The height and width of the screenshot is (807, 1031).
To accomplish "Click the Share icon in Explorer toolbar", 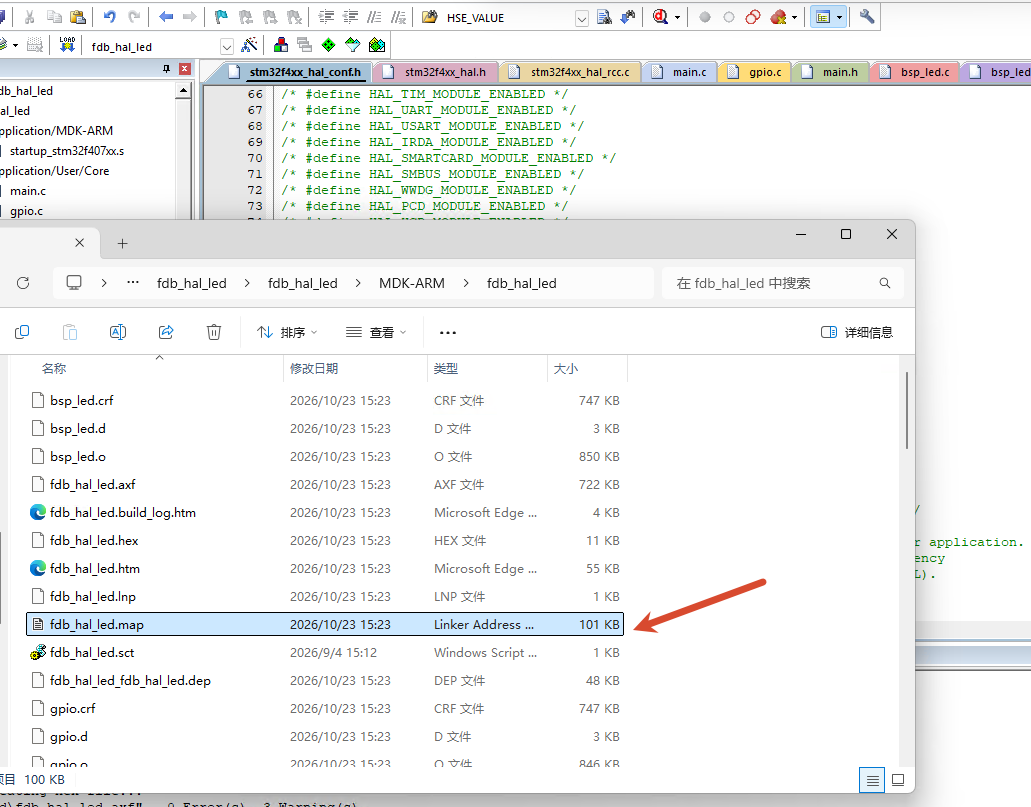I will click(166, 332).
